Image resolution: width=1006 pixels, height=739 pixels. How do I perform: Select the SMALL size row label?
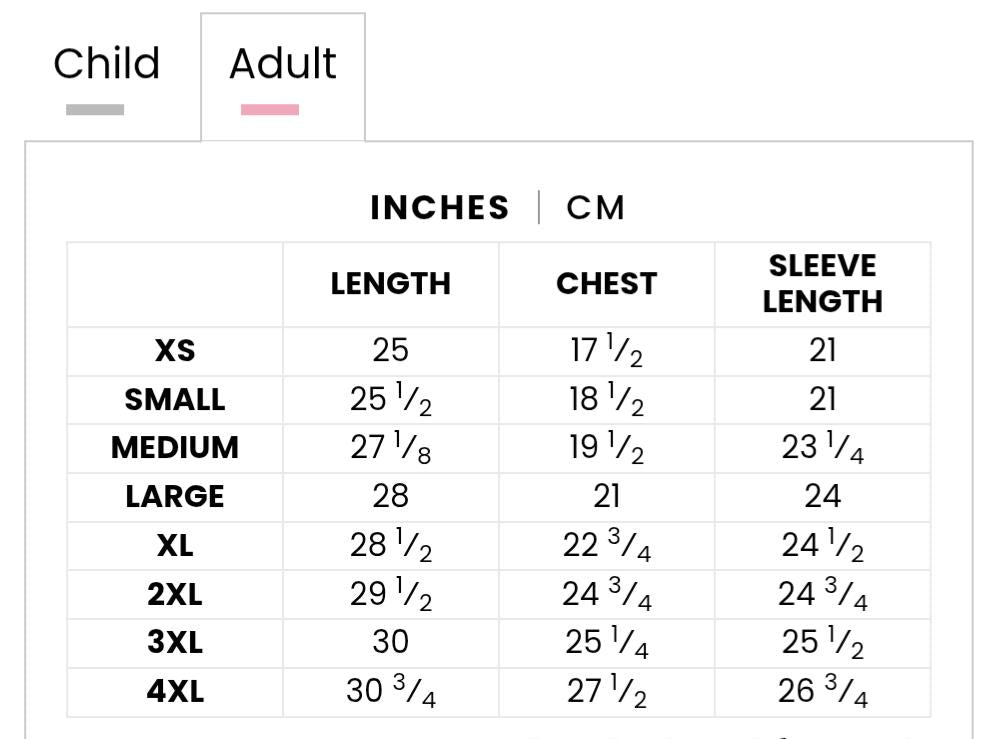[175, 400]
